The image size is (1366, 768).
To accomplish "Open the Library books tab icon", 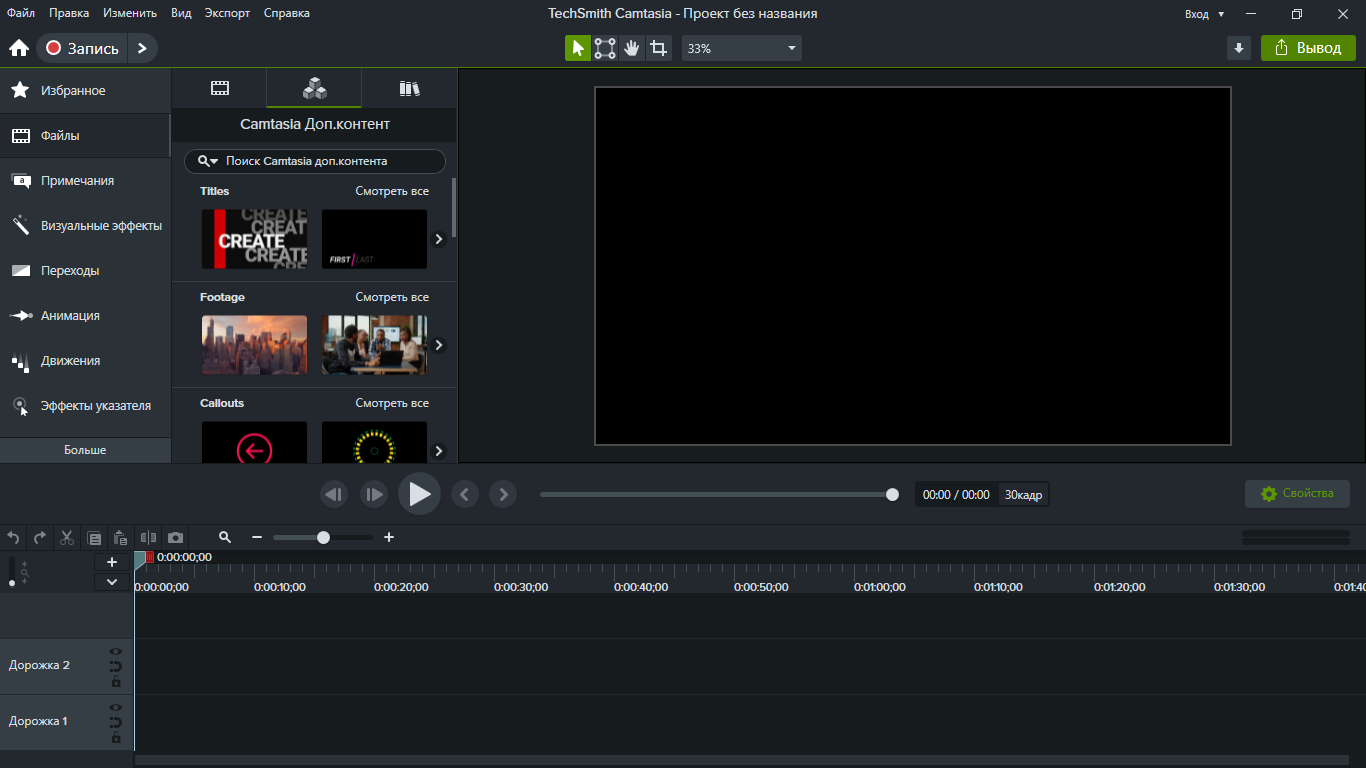I will pyautogui.click(x=409, y=88).
